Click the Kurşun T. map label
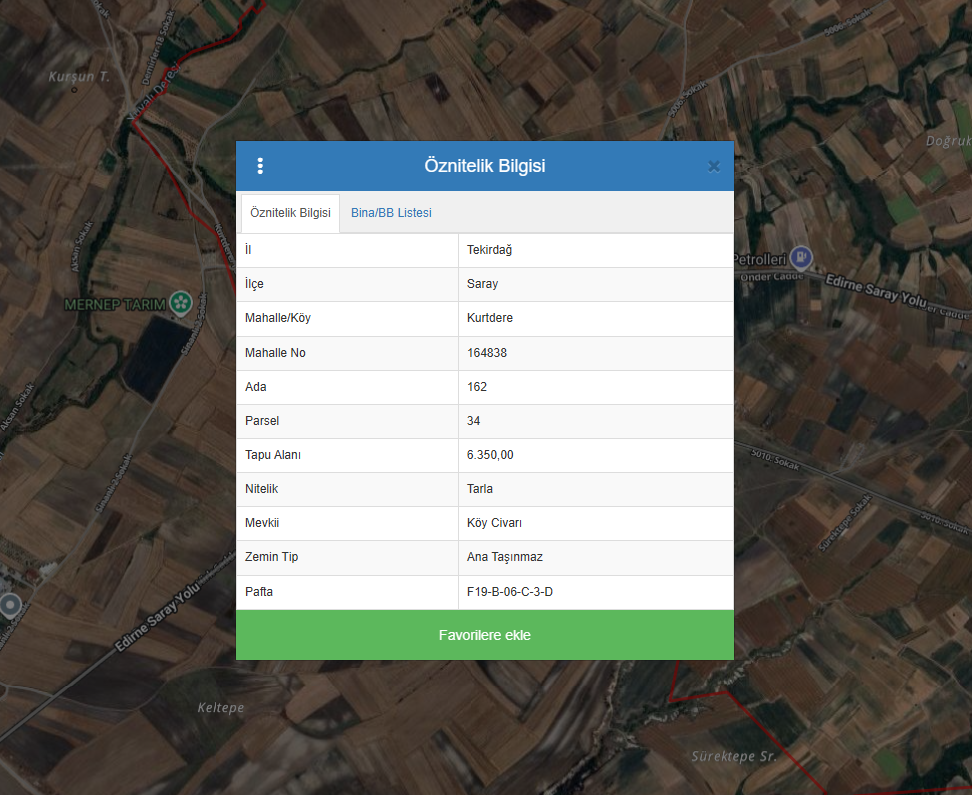The width and height of the screenshot is (972, 795). pyautogui.click(x=78, y=76)
